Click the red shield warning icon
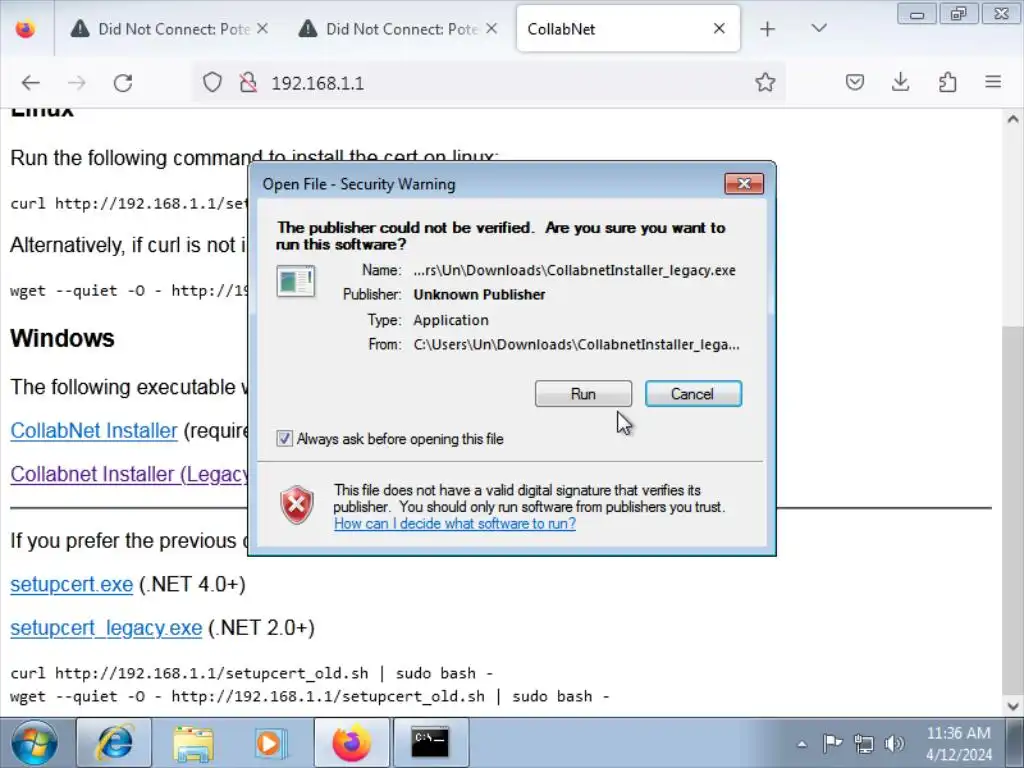The width and height of the screenshot is (1024, 768). pos(296,505)
